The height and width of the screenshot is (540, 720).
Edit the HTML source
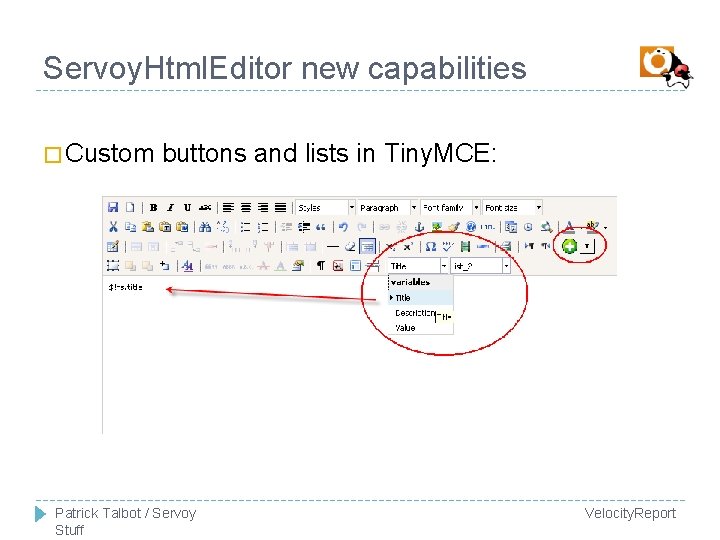pos(488,227)
